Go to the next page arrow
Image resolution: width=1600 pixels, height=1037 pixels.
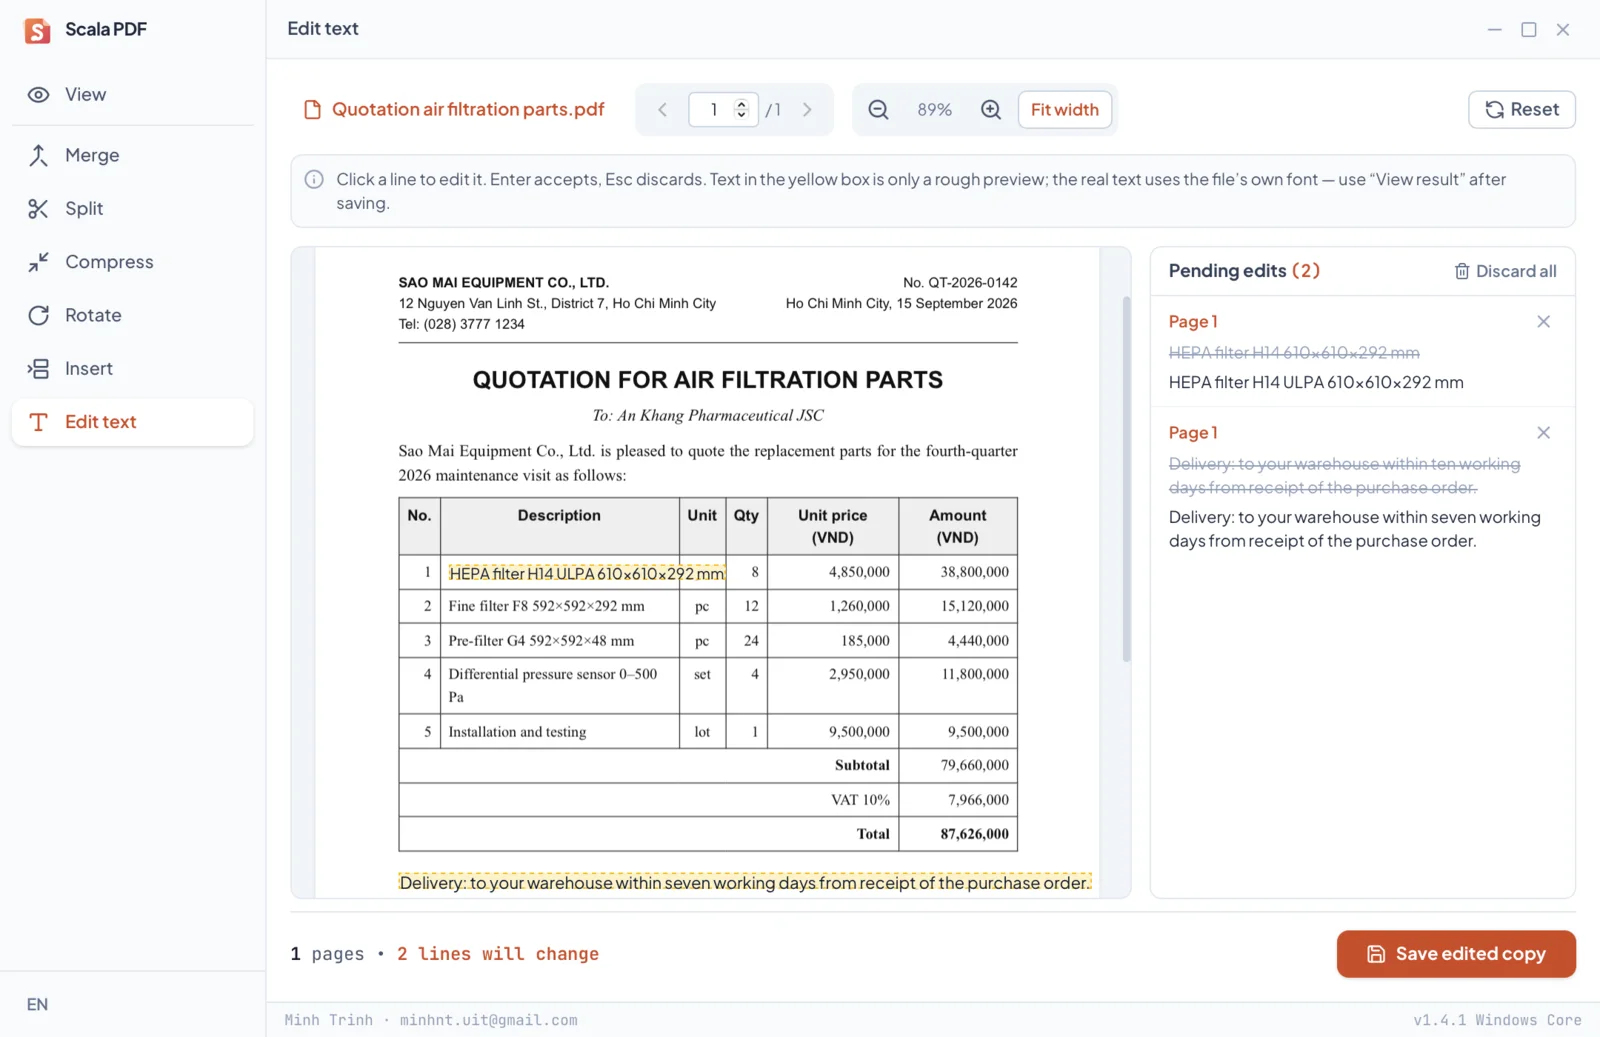(x=807, y=110)
